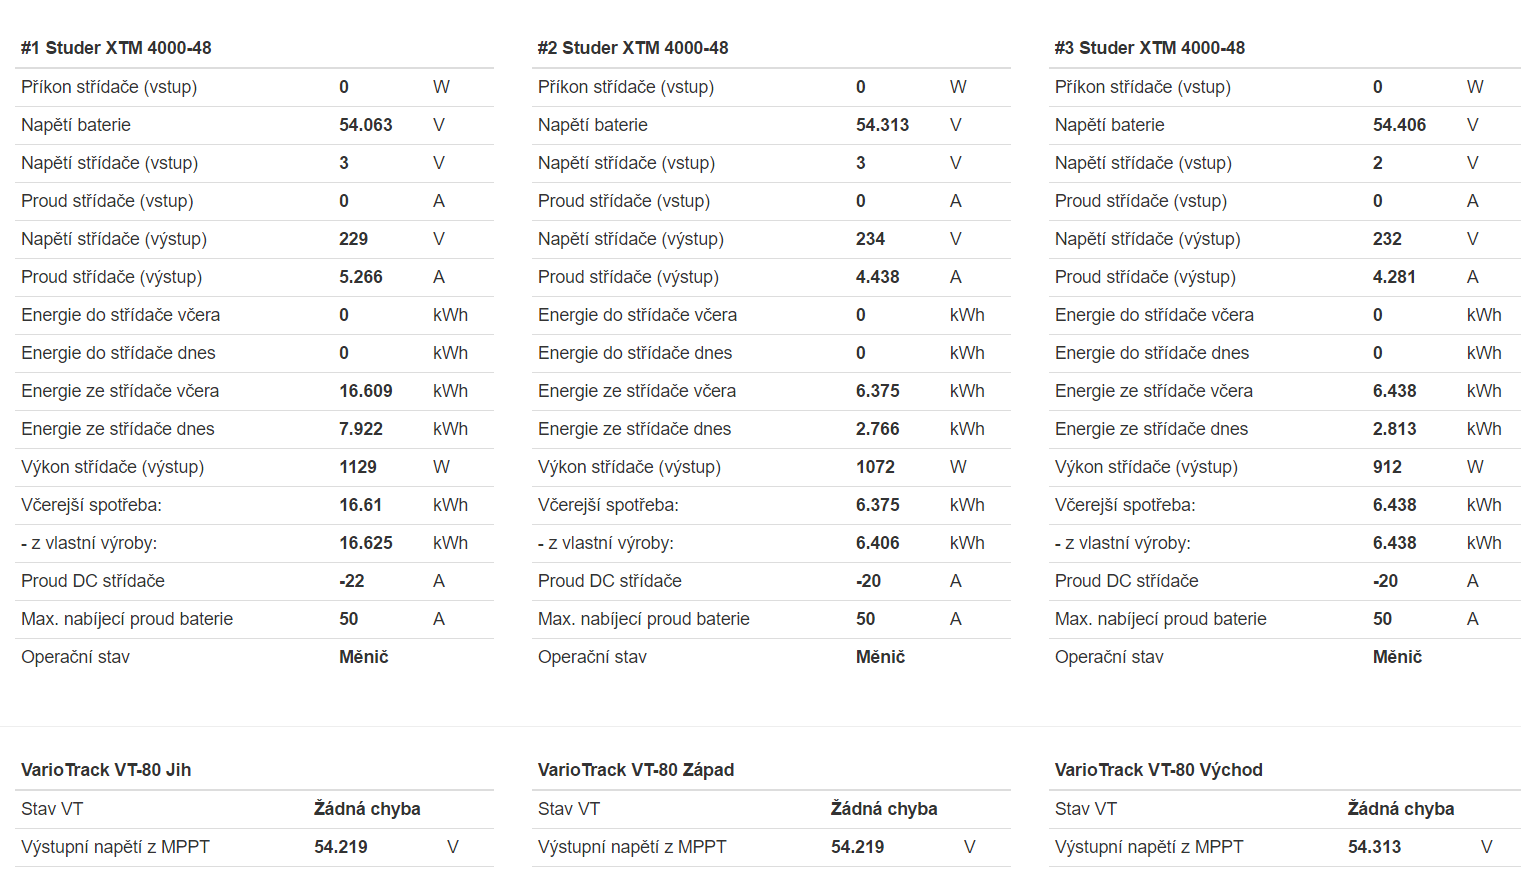The height and width of the screenshot is (874, 1521).
Task: Select MPPT output voltage 54.313 under Východ
Action: 1375,847
